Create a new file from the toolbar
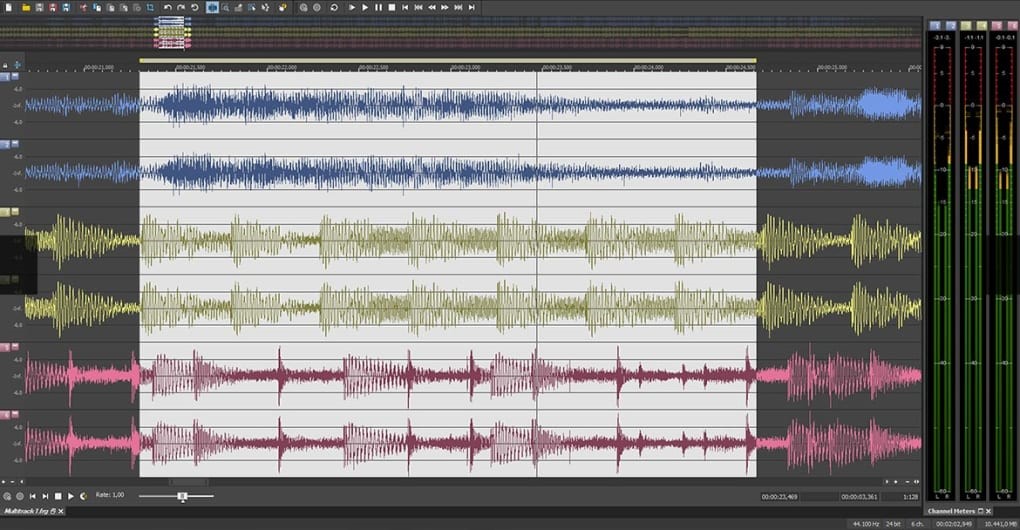The width and height of the screenshot is (1020, 530). (x=7, y=7)
